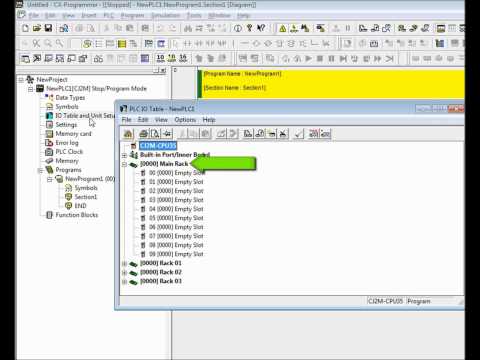Click the About information circle icon
480x360 pixels.
[x=238, y=29]
